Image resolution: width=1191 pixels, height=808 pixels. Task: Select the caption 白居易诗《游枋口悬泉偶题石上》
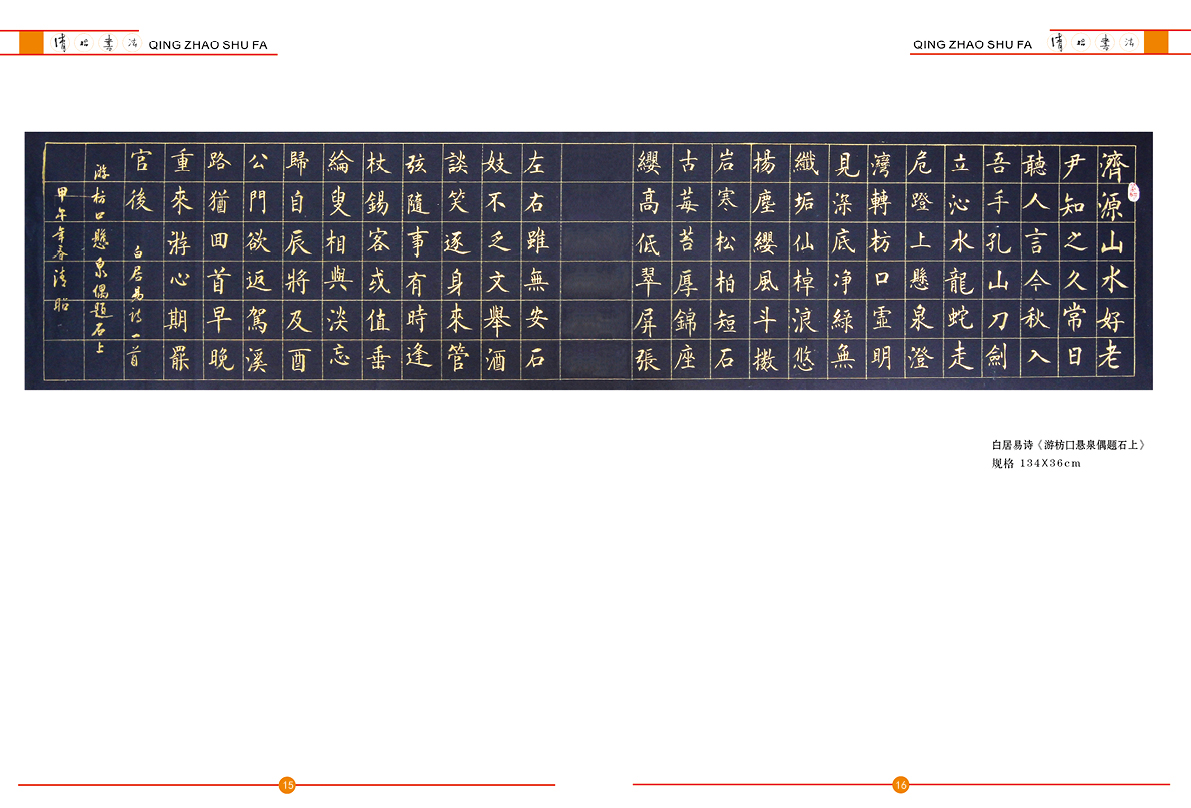(1067, 445)
